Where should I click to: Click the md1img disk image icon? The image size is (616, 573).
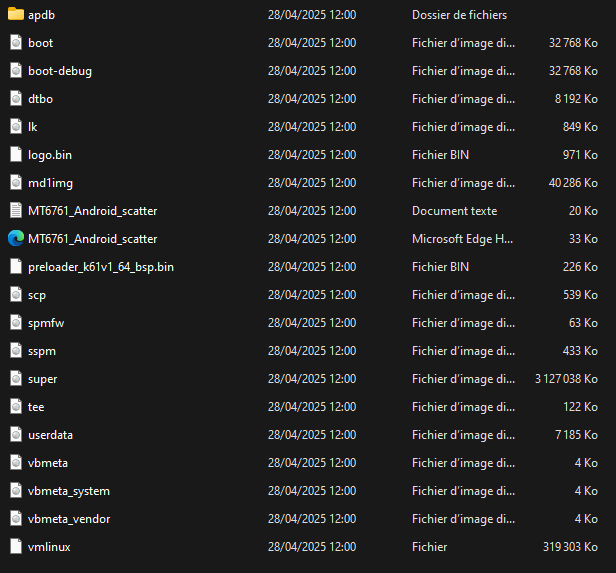pyautogui.click(x=16, y=182)
